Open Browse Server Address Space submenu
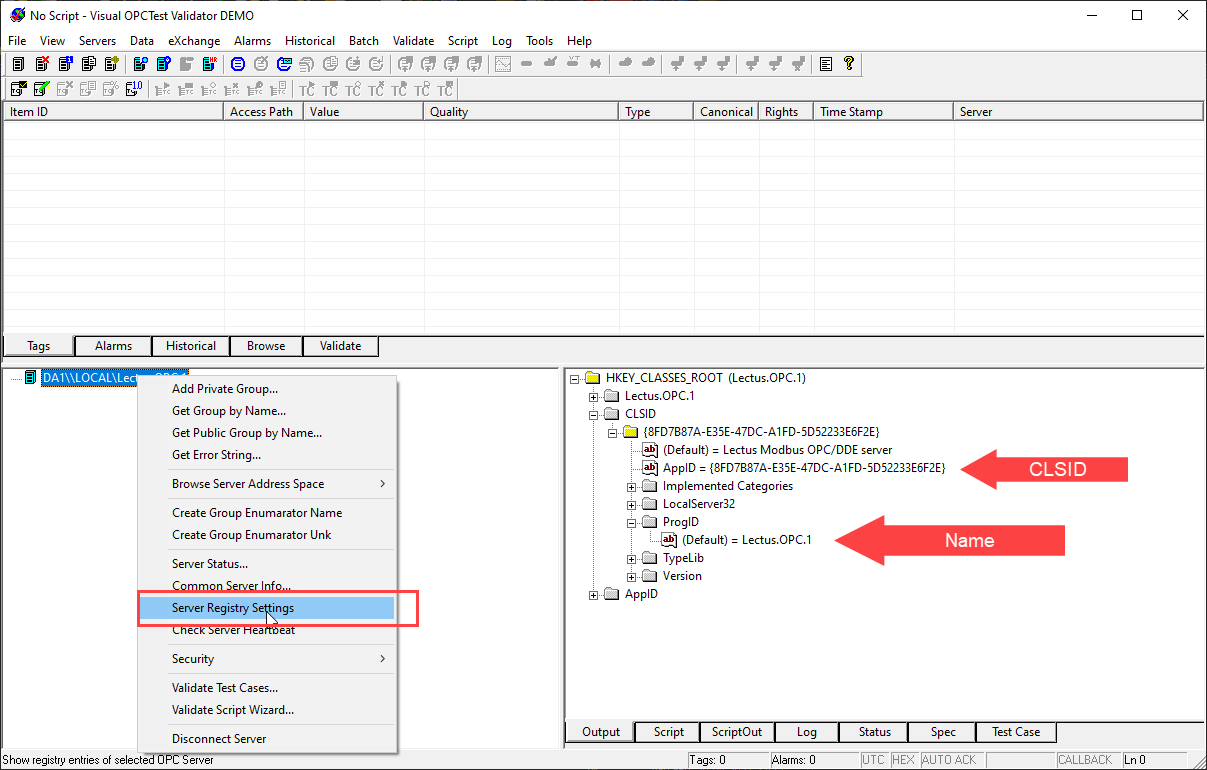 coord(267,484)
